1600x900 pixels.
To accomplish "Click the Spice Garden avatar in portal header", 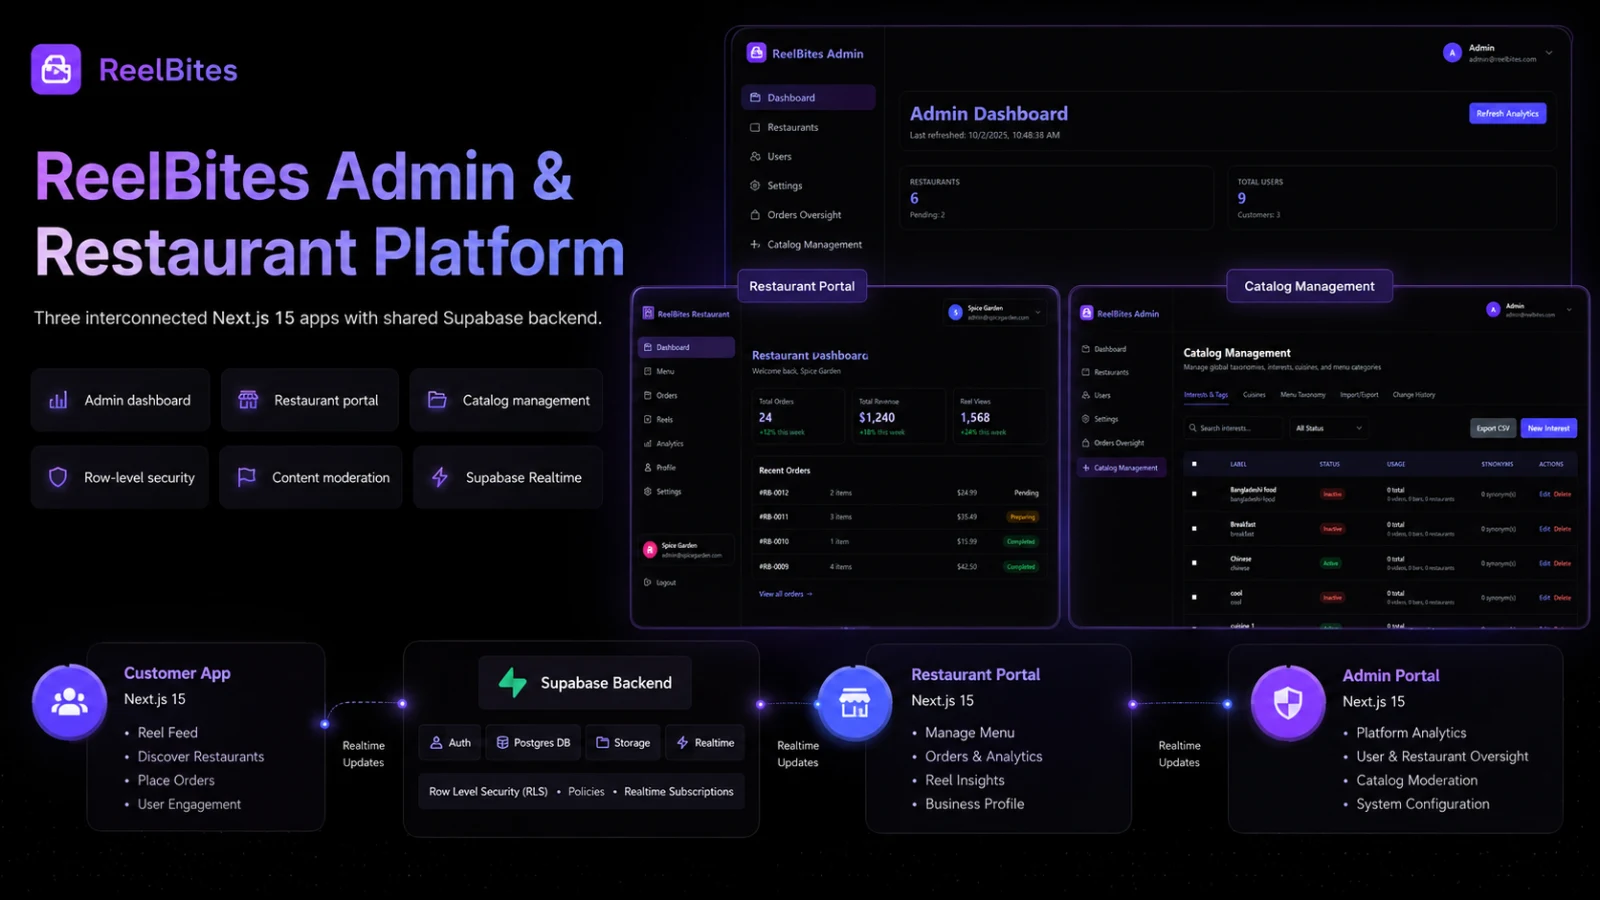I will click(955, 312).
